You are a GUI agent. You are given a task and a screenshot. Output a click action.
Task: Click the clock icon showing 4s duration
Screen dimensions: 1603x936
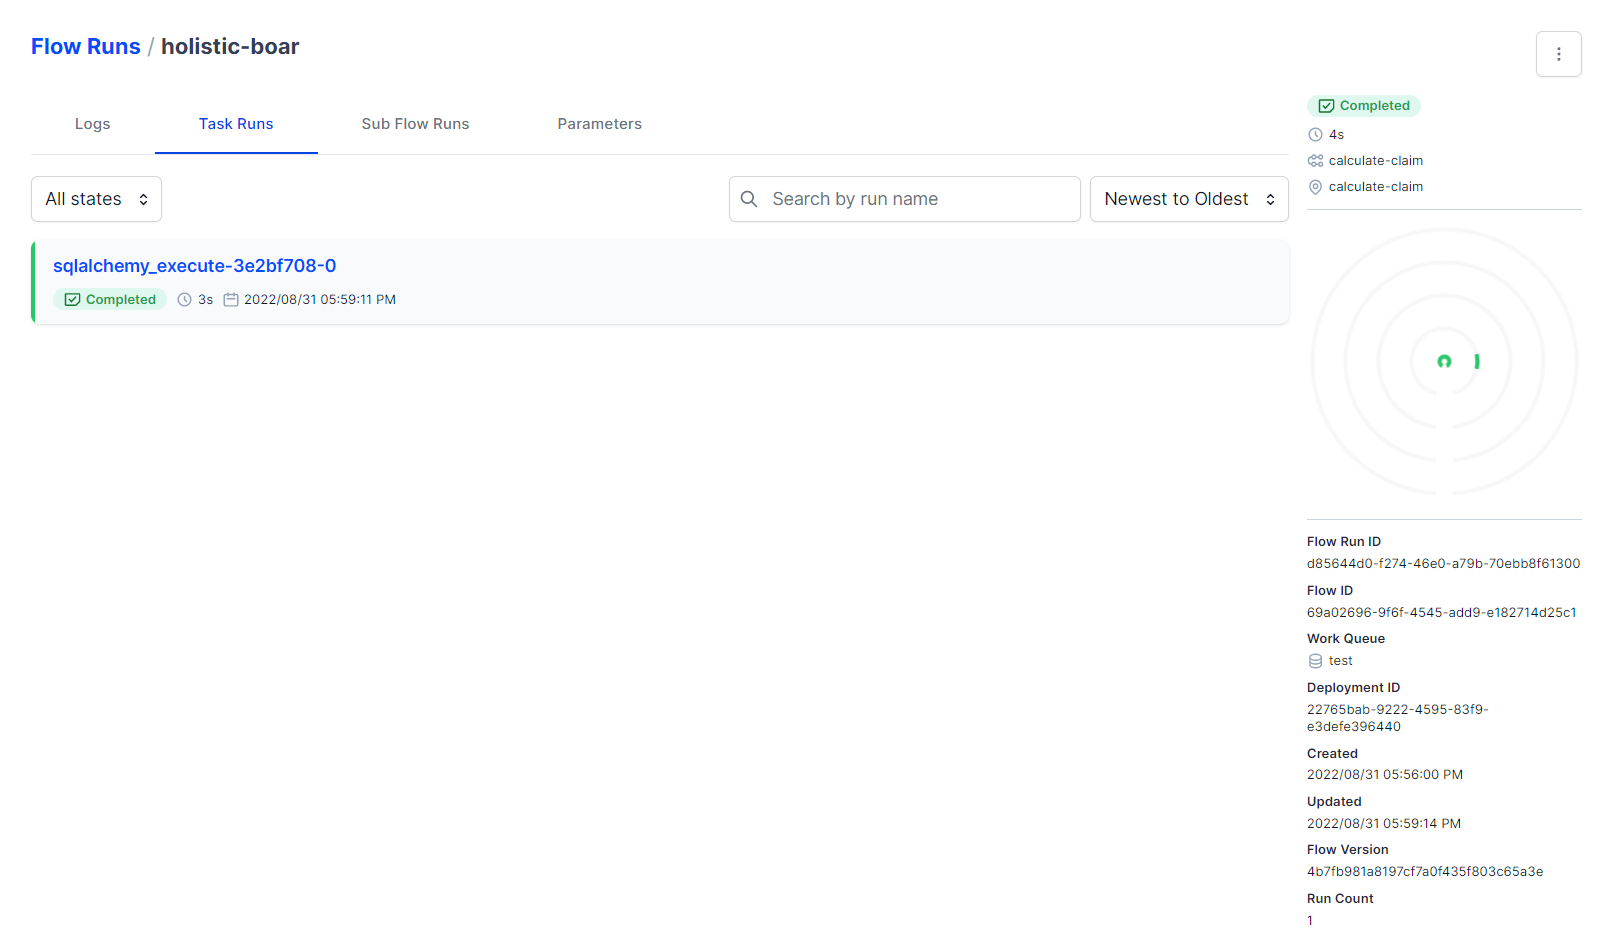pos(1315,134)
